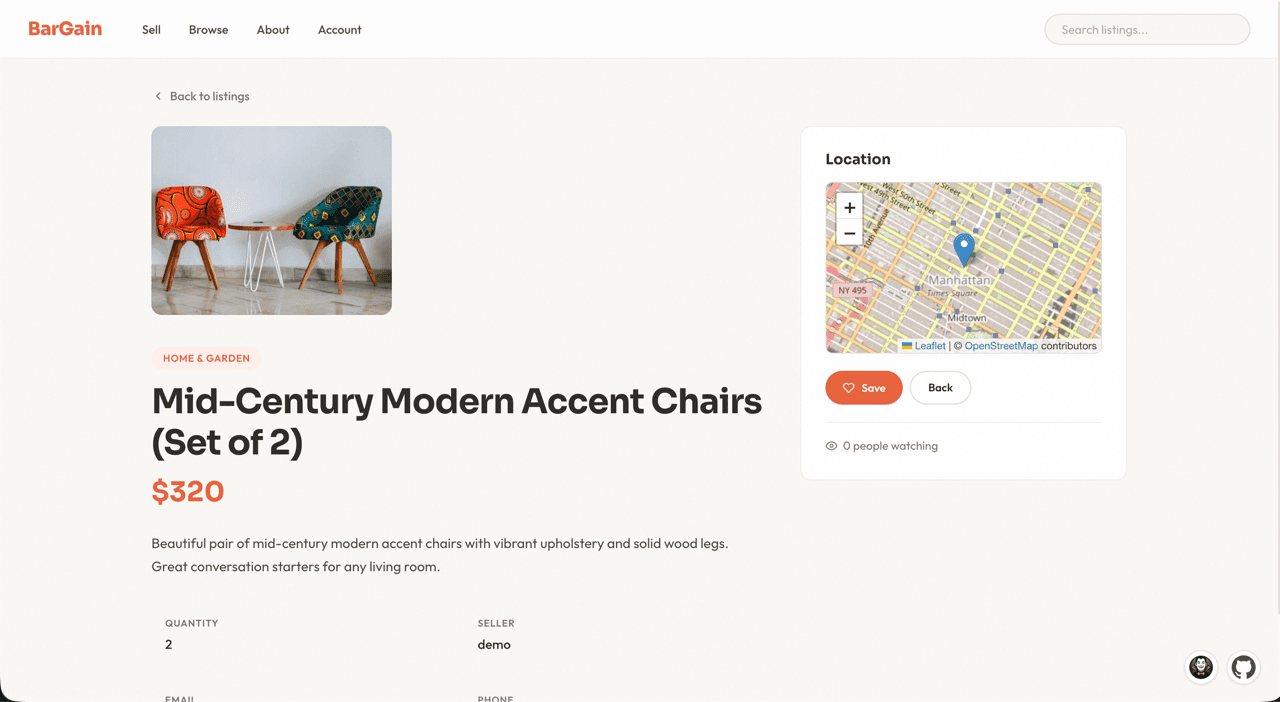Screen dimensions: 1280x702
Task: Open the About page
Action: click(273, 30)
